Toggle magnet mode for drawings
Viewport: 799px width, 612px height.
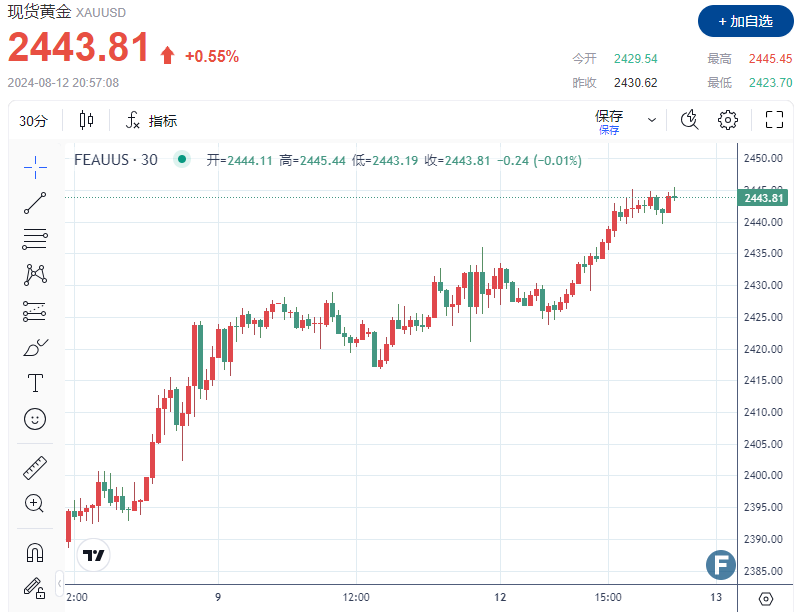[35, 551]
